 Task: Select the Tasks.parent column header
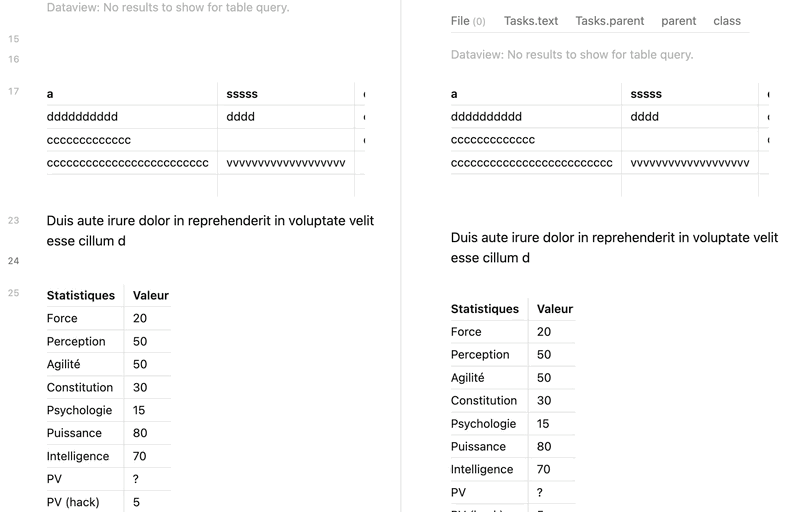point(610,21)
